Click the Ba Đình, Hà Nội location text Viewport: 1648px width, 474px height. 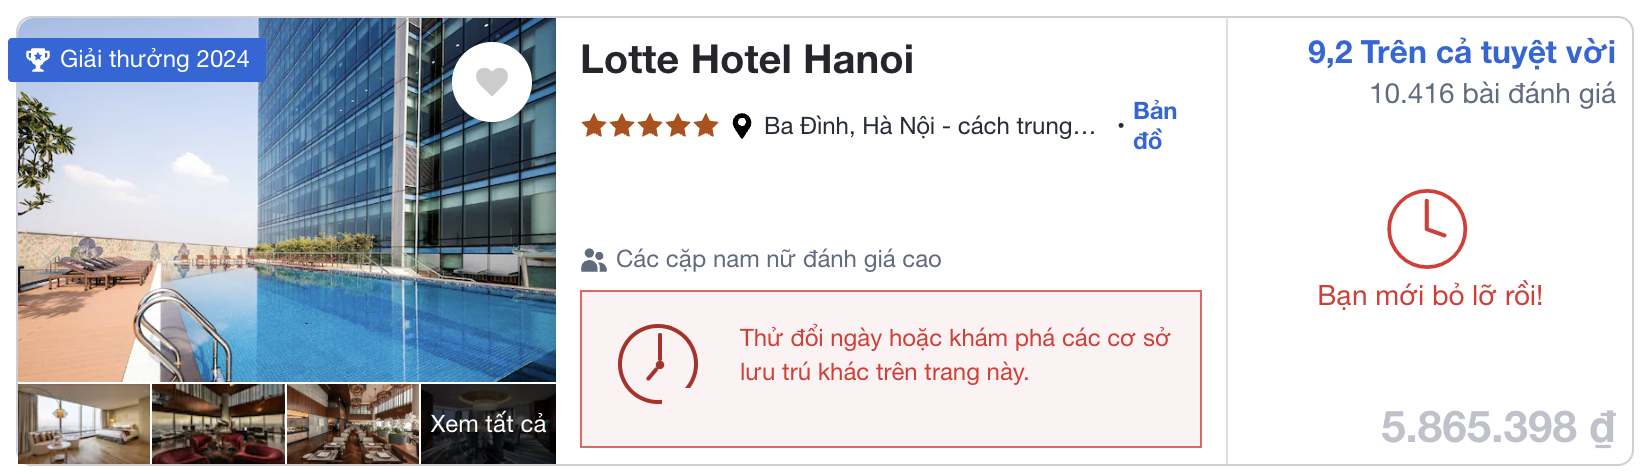click(x=929, y=126)
